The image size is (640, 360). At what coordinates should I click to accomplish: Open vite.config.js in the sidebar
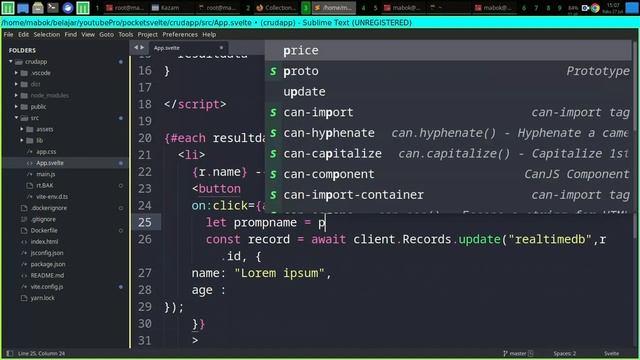coord(47,287)
